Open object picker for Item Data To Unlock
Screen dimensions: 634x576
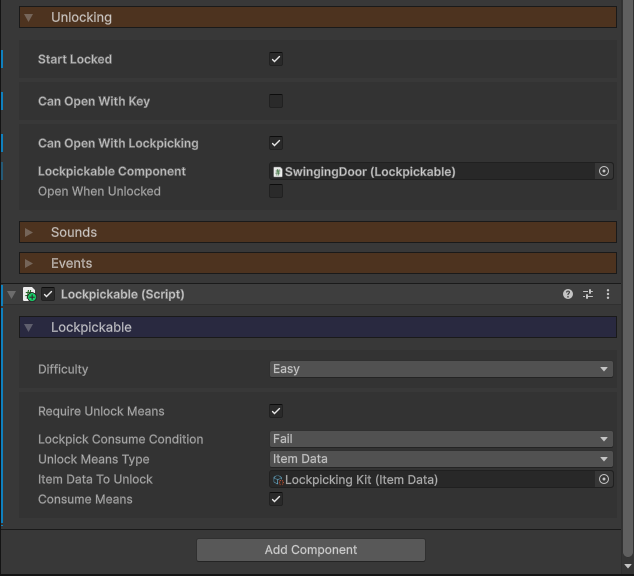pyautogui.click(x=604, y=479)
